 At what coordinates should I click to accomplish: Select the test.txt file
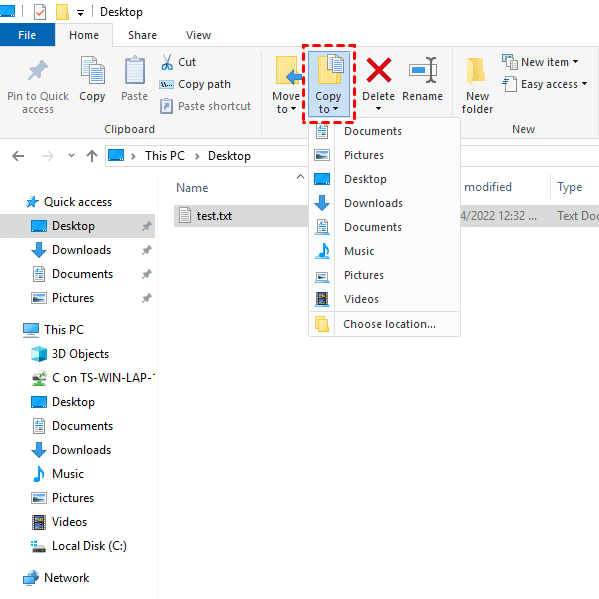(214, 216)
